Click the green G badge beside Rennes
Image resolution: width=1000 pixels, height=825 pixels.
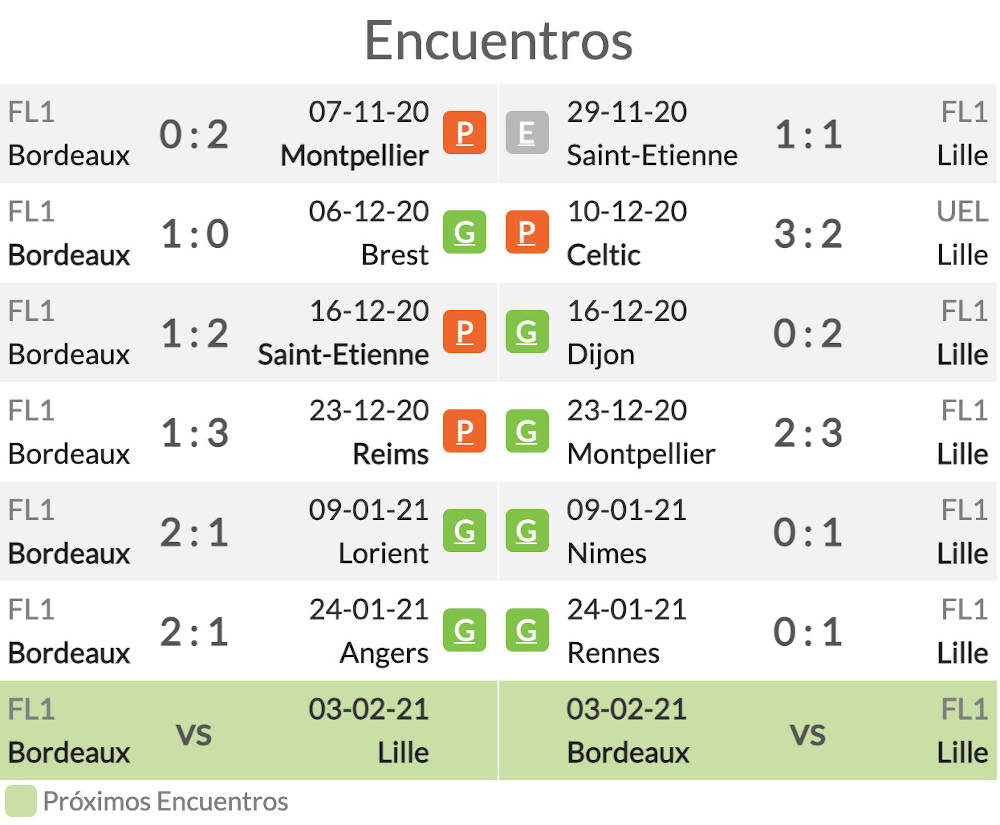[527, 630]
